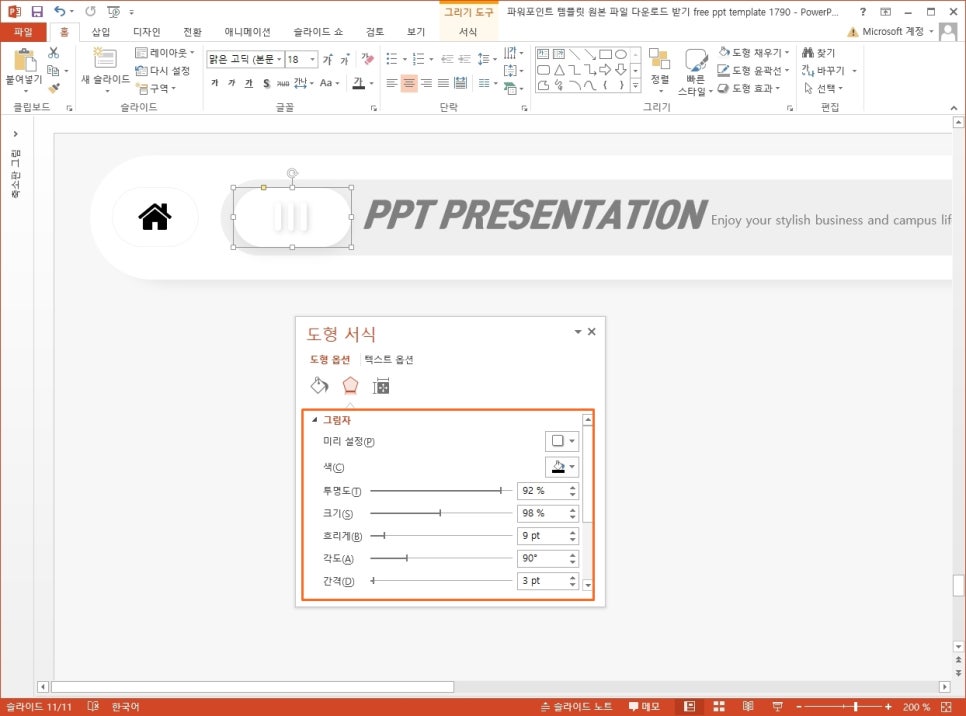This screenshot has height=716, width=966.
Task: Open the 미리 설정 shadow presets dropdown
Action: 562,440
